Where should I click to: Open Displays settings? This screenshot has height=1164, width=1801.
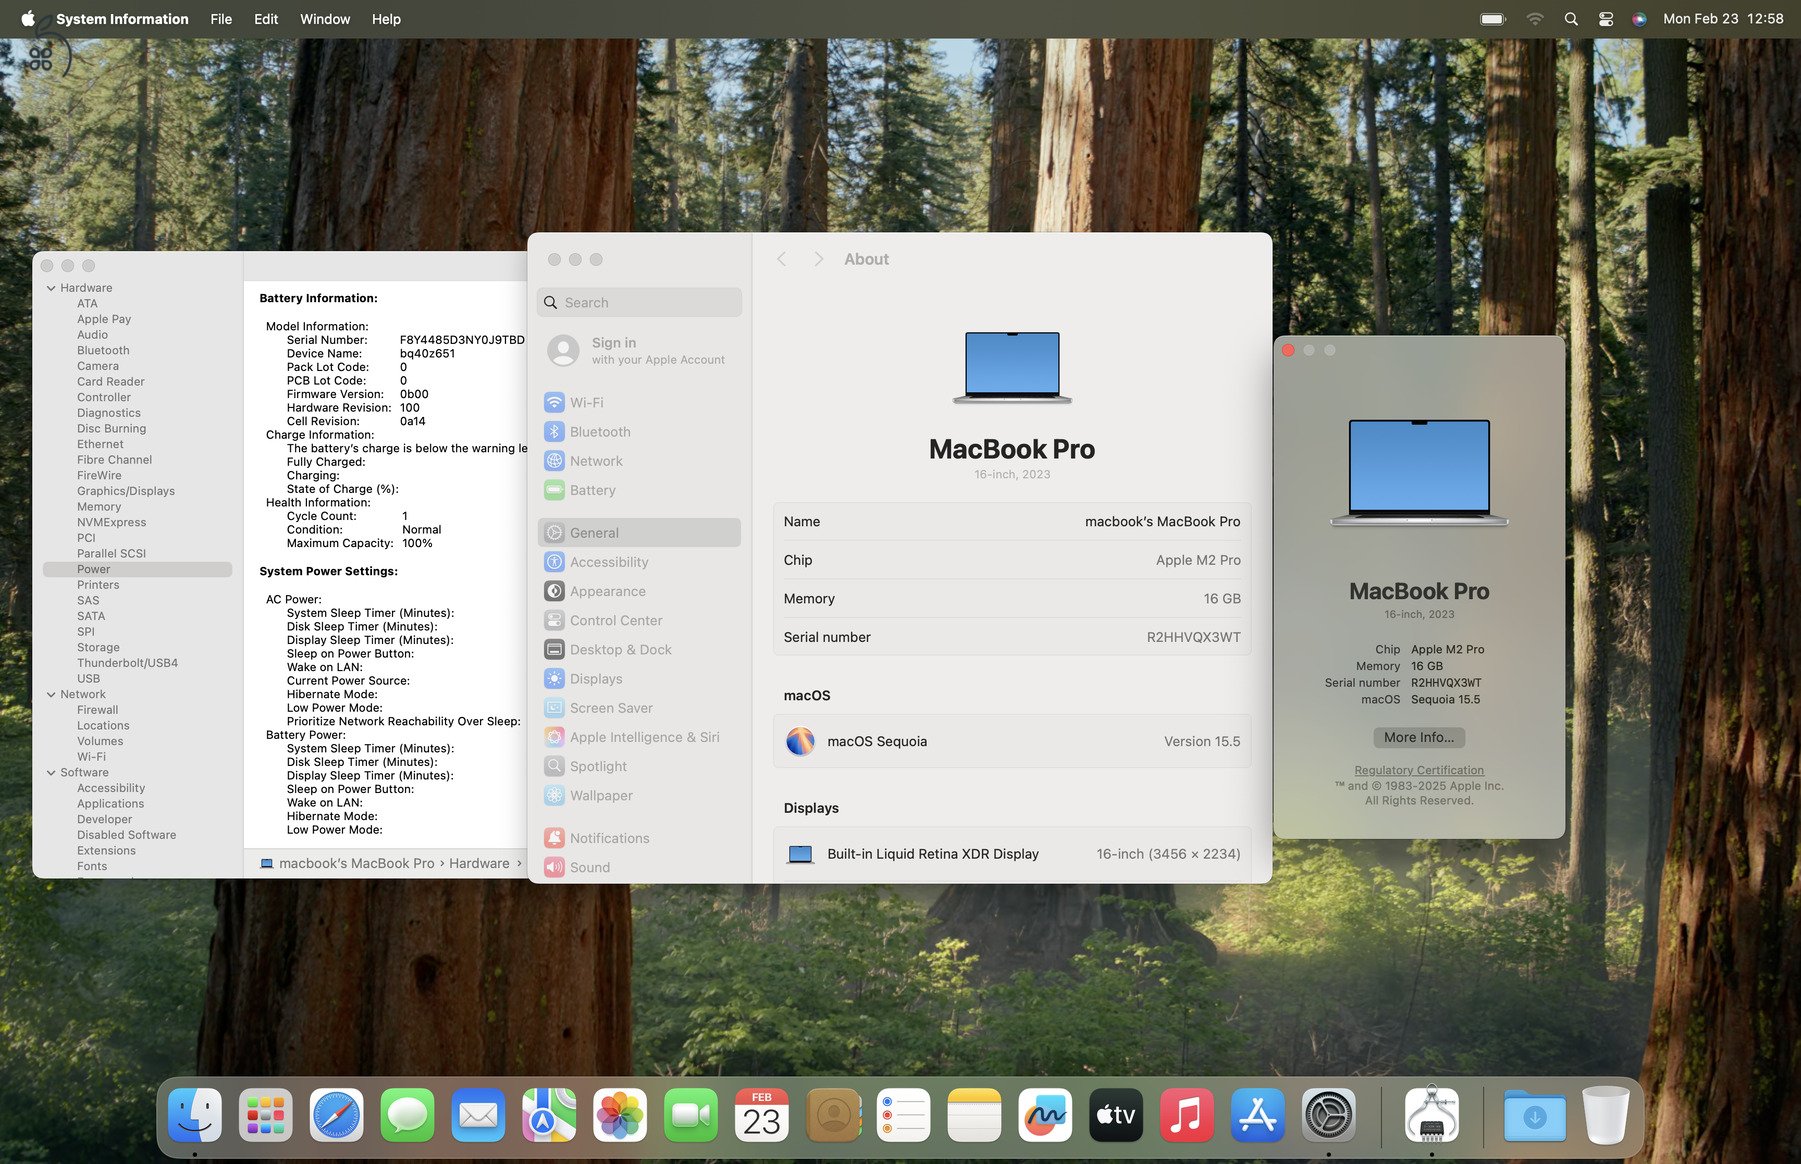(597, 678)
